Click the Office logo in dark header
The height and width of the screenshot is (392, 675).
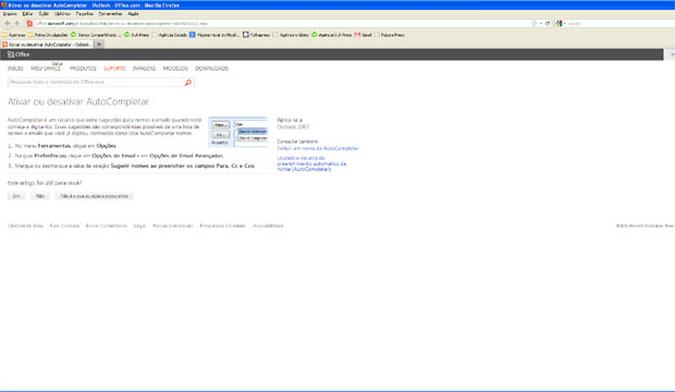tap(19, 54)
